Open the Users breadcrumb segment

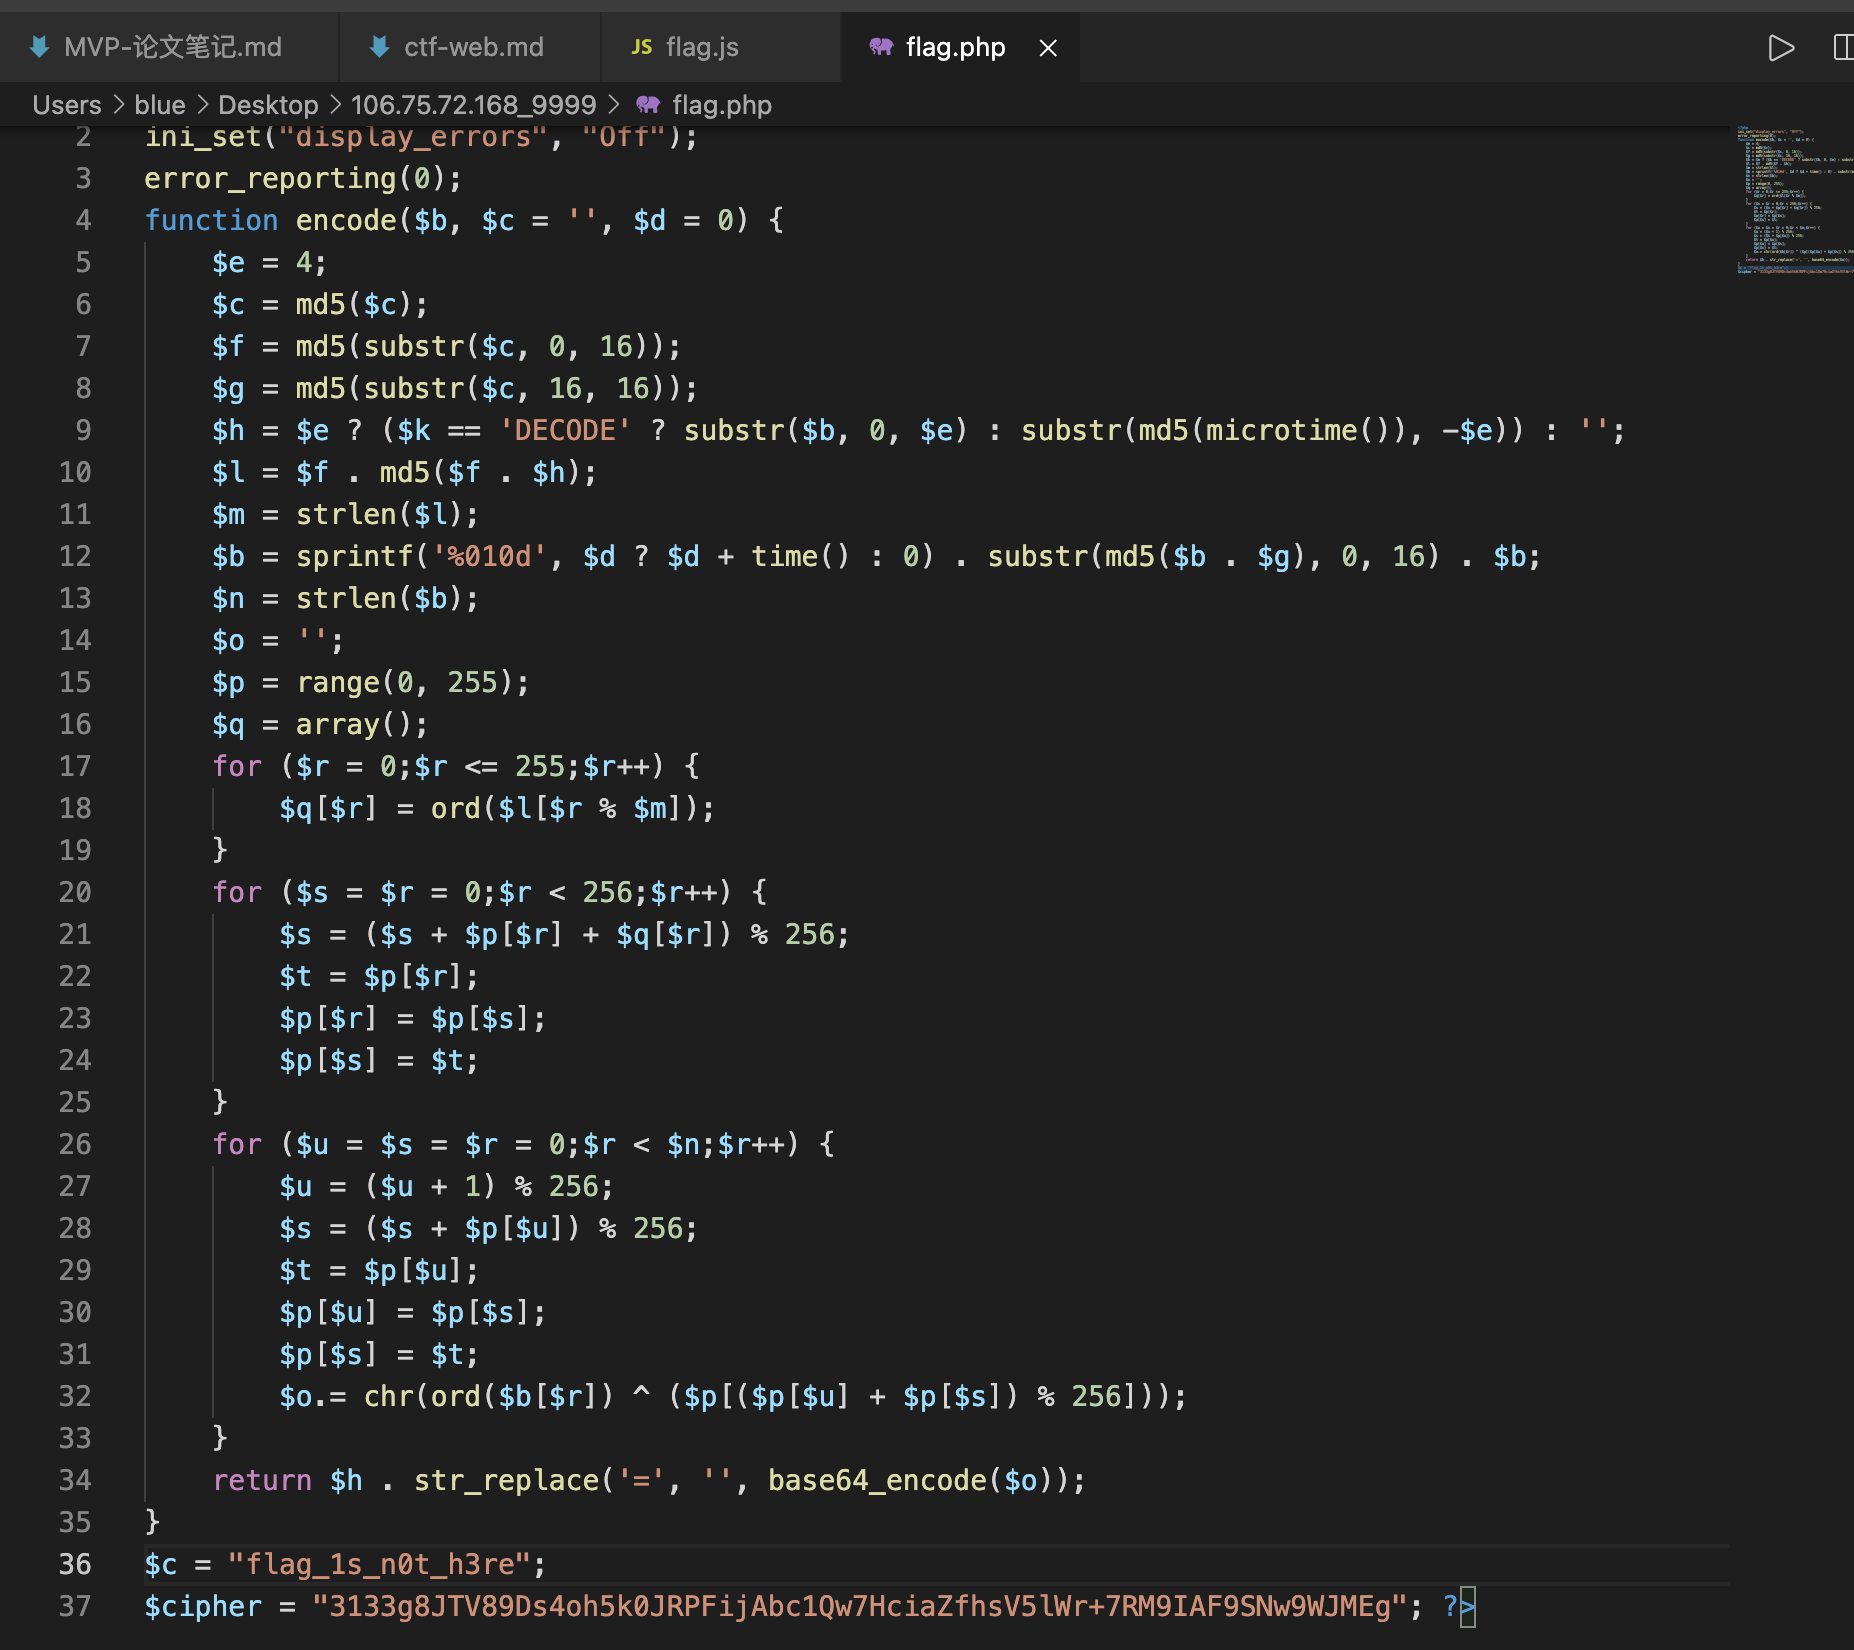(67, 105)
